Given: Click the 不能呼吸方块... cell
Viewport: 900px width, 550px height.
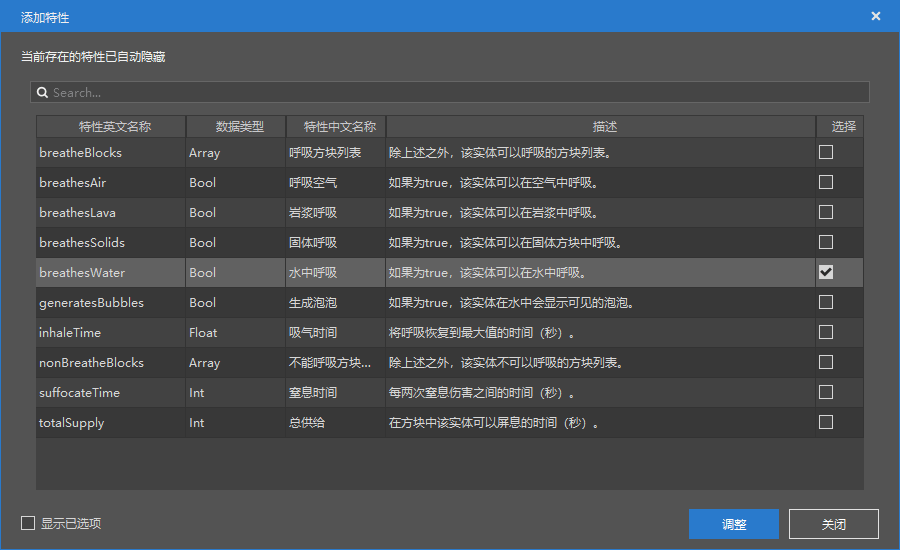Looking at the screenshot, I should click(x=336, y=362).
